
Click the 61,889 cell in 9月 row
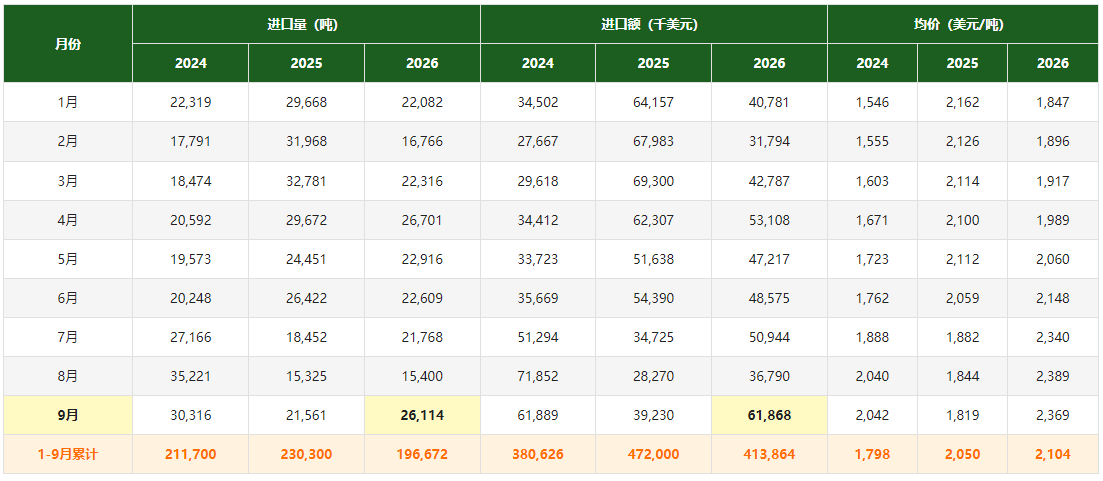click(x=537, y=415)
